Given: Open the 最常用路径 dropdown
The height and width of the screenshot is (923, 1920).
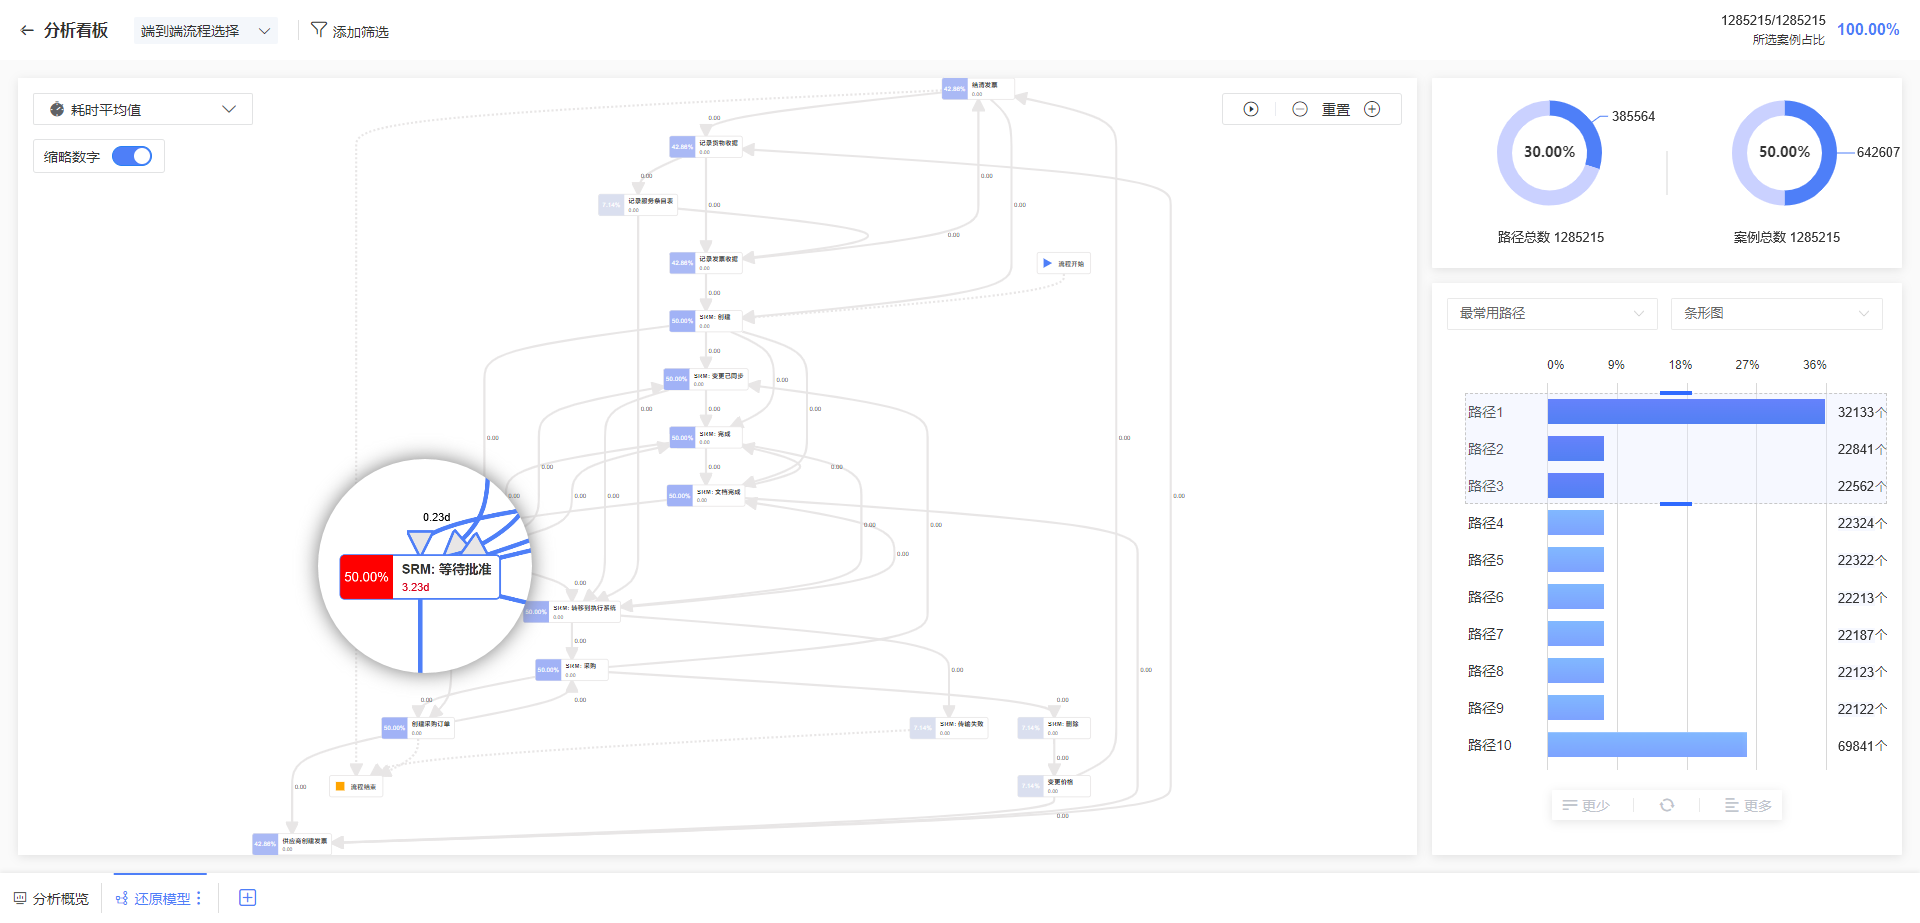Looking at the screenshot, I should [x=1551, y=313].
